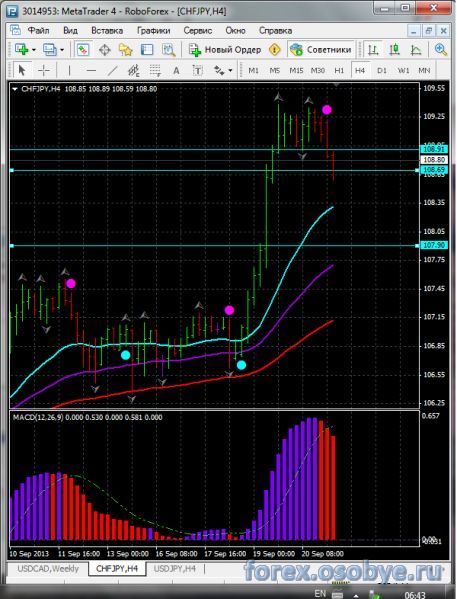This screenshot has height=599, width=457.
Task: Toggle Советники auto-trading on or off
Action: (x=320, y=50)
